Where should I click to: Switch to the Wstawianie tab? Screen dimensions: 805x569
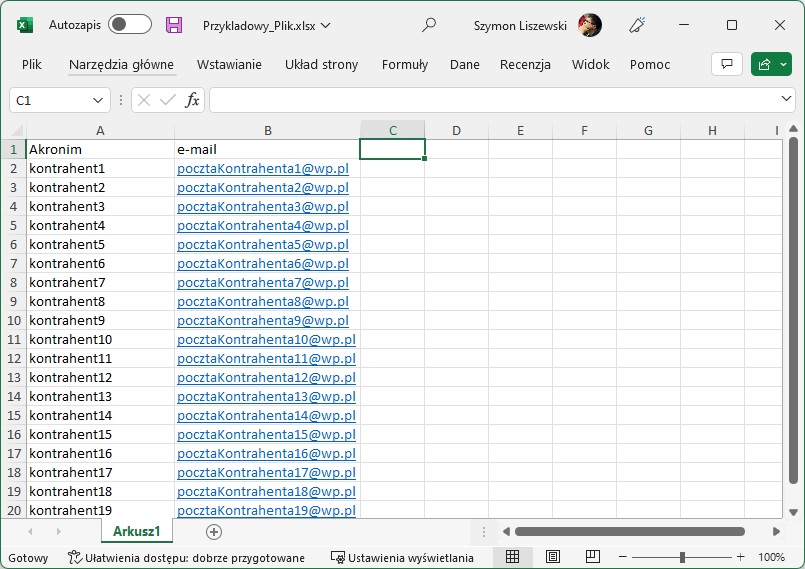click(x=229, y=65)
